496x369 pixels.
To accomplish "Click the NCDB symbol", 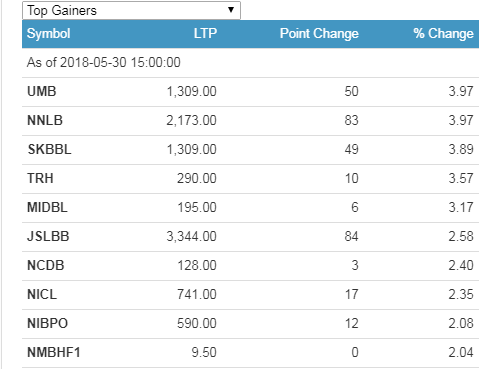I will click(x=45, y=265).
